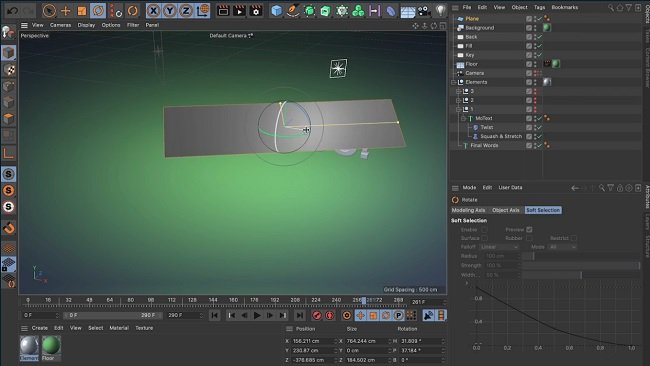The image size is (650, 366).
Task: Open viewport View menu
Action: [x=38, y=25]
